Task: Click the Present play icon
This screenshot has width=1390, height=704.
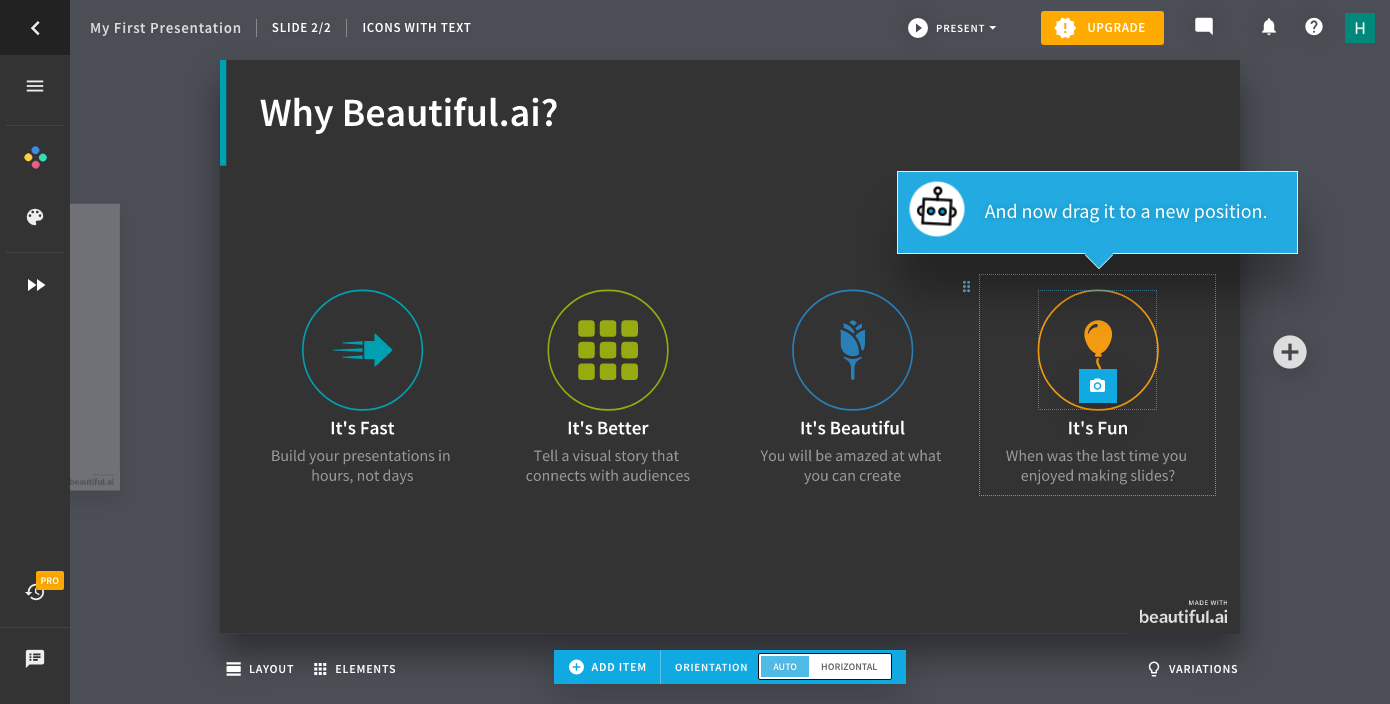Action: tap(918, 28)
